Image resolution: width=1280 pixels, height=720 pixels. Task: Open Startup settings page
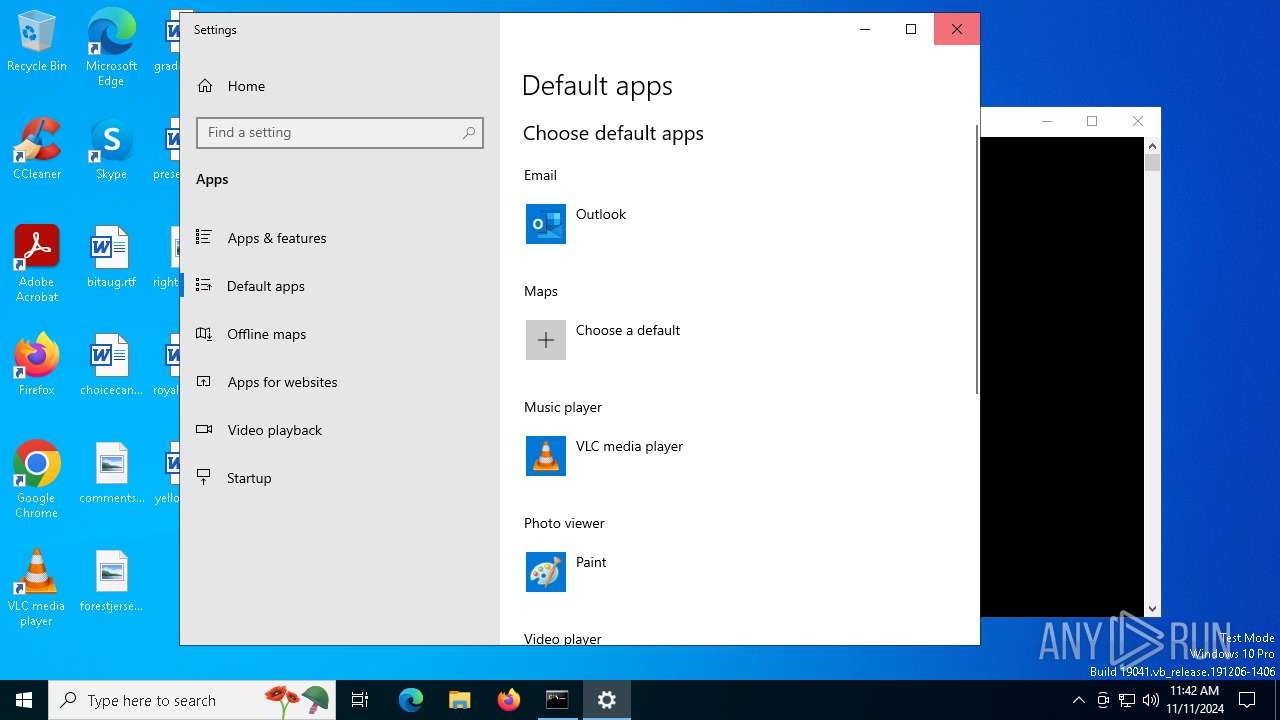click(x=340, y=478)
